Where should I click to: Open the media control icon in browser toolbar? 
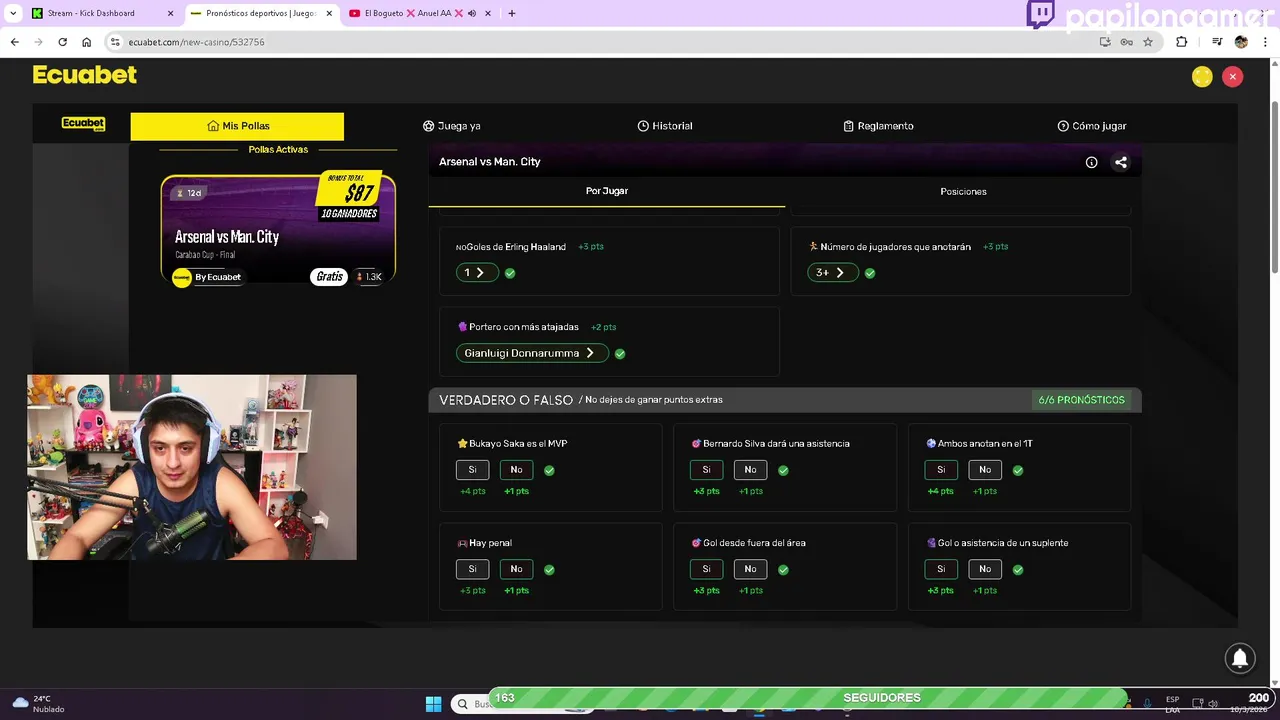tap(1217, 42)
